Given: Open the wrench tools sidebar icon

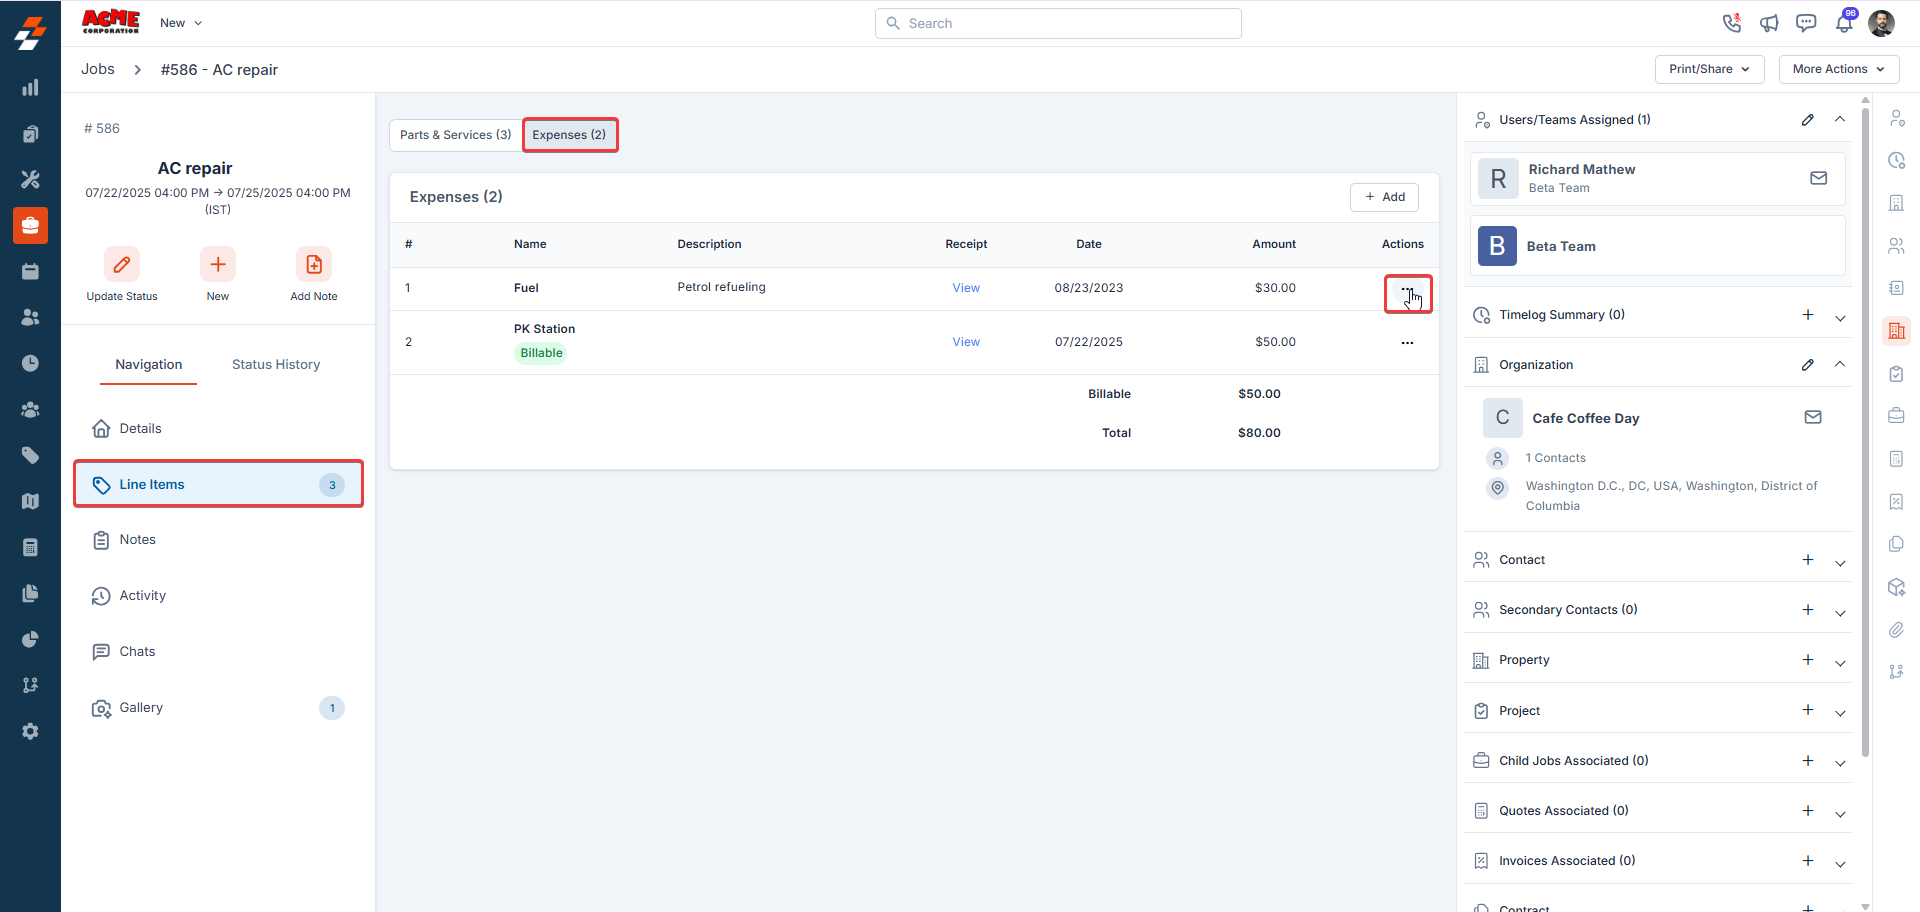Looking at the screenshot, I should 30,179.
